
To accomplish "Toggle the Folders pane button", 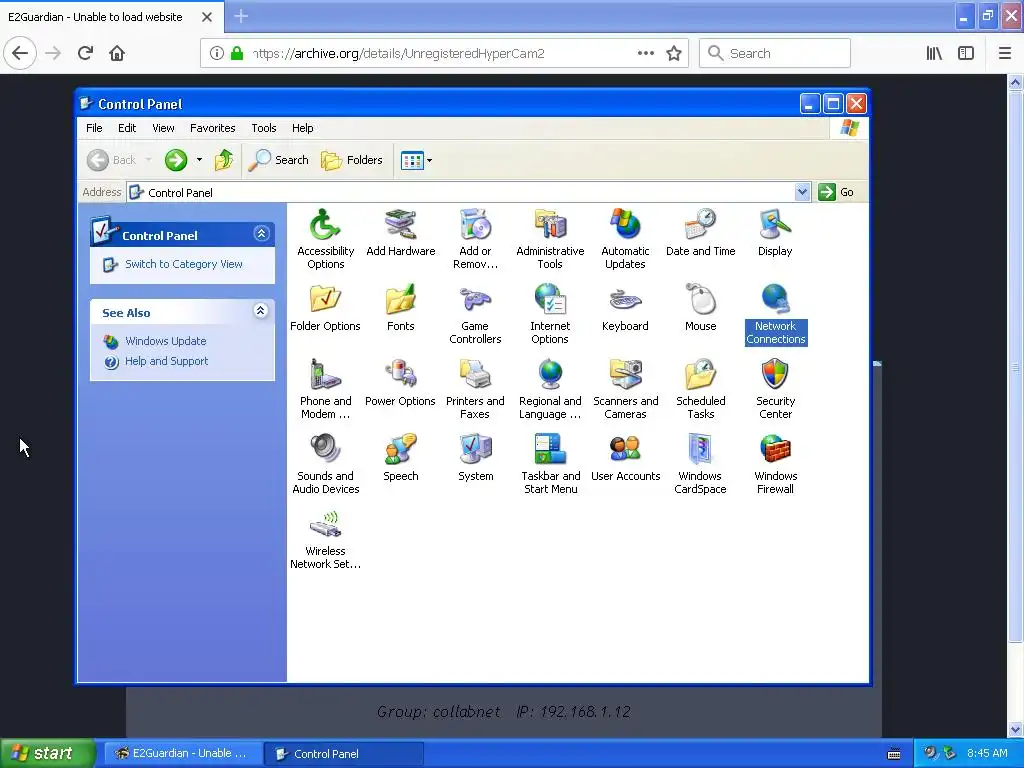I will (x=351, y=160).
